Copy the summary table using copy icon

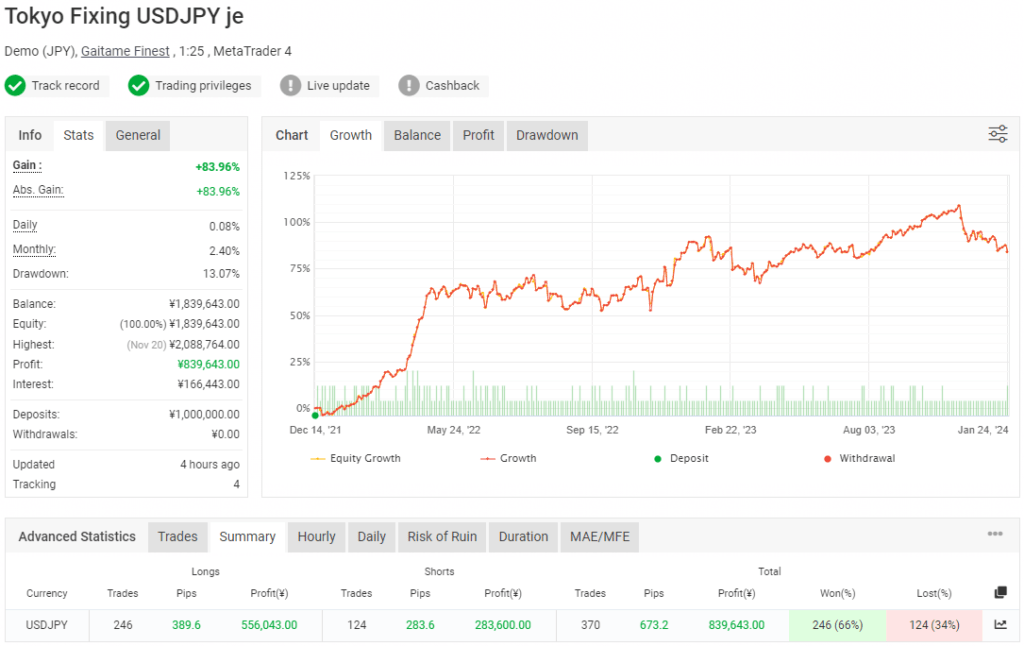(999, 592)
